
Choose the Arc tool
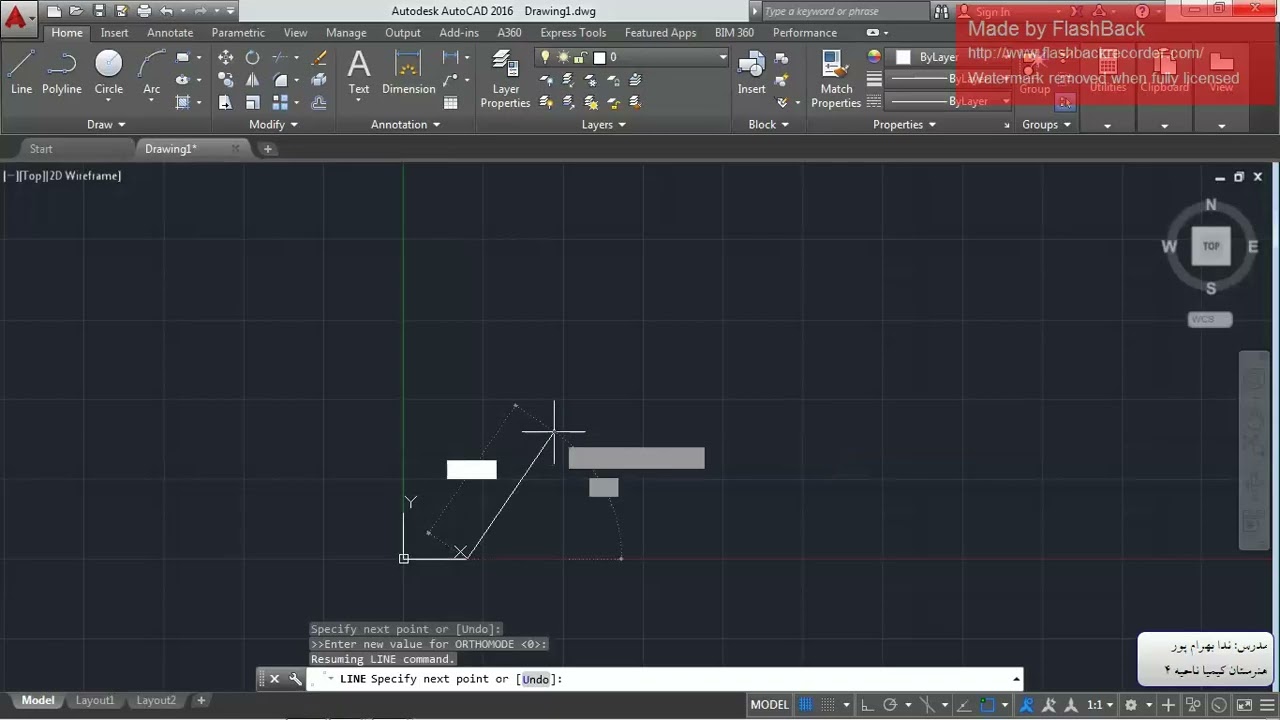[x=151, y=72]
